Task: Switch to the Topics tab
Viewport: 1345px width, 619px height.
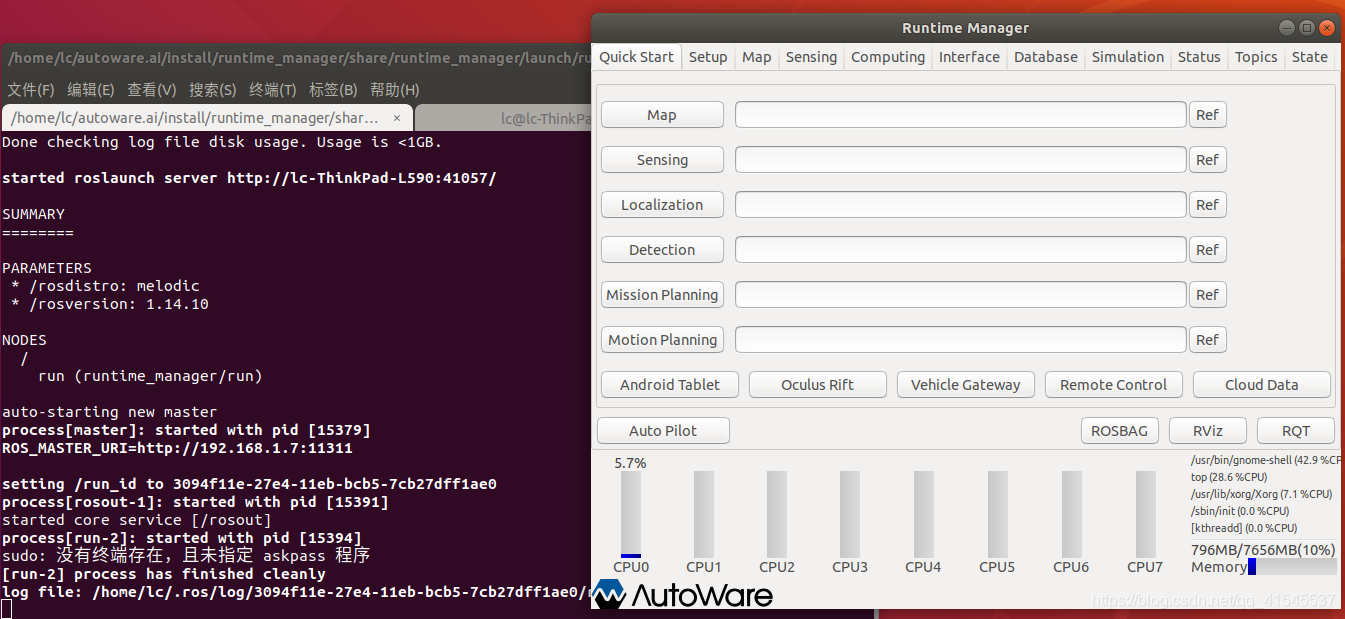Action: click(x=1256, y=57)
